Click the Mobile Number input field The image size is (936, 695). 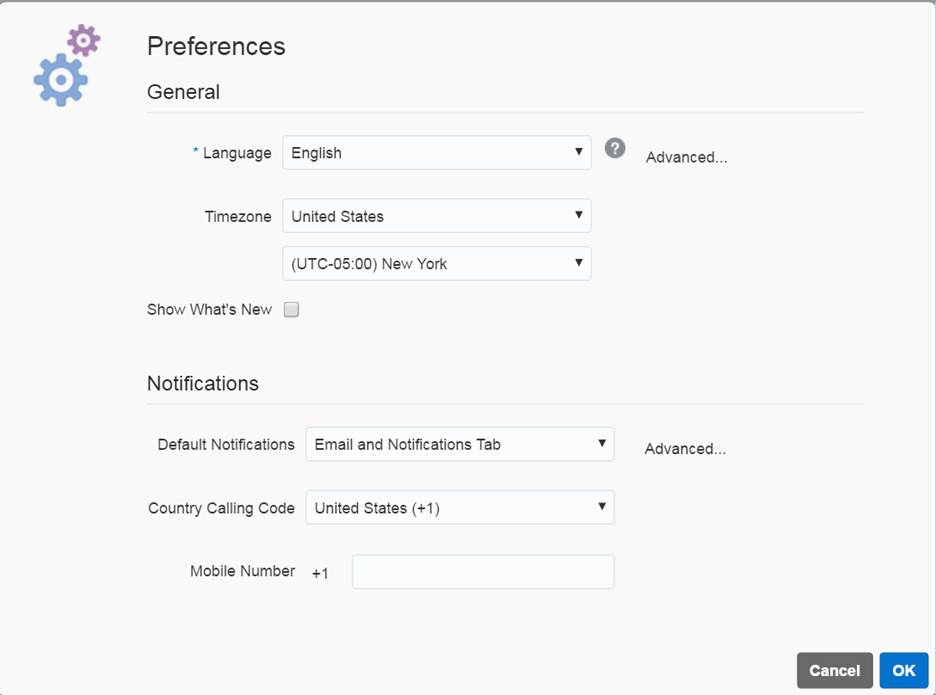[483, 572]
